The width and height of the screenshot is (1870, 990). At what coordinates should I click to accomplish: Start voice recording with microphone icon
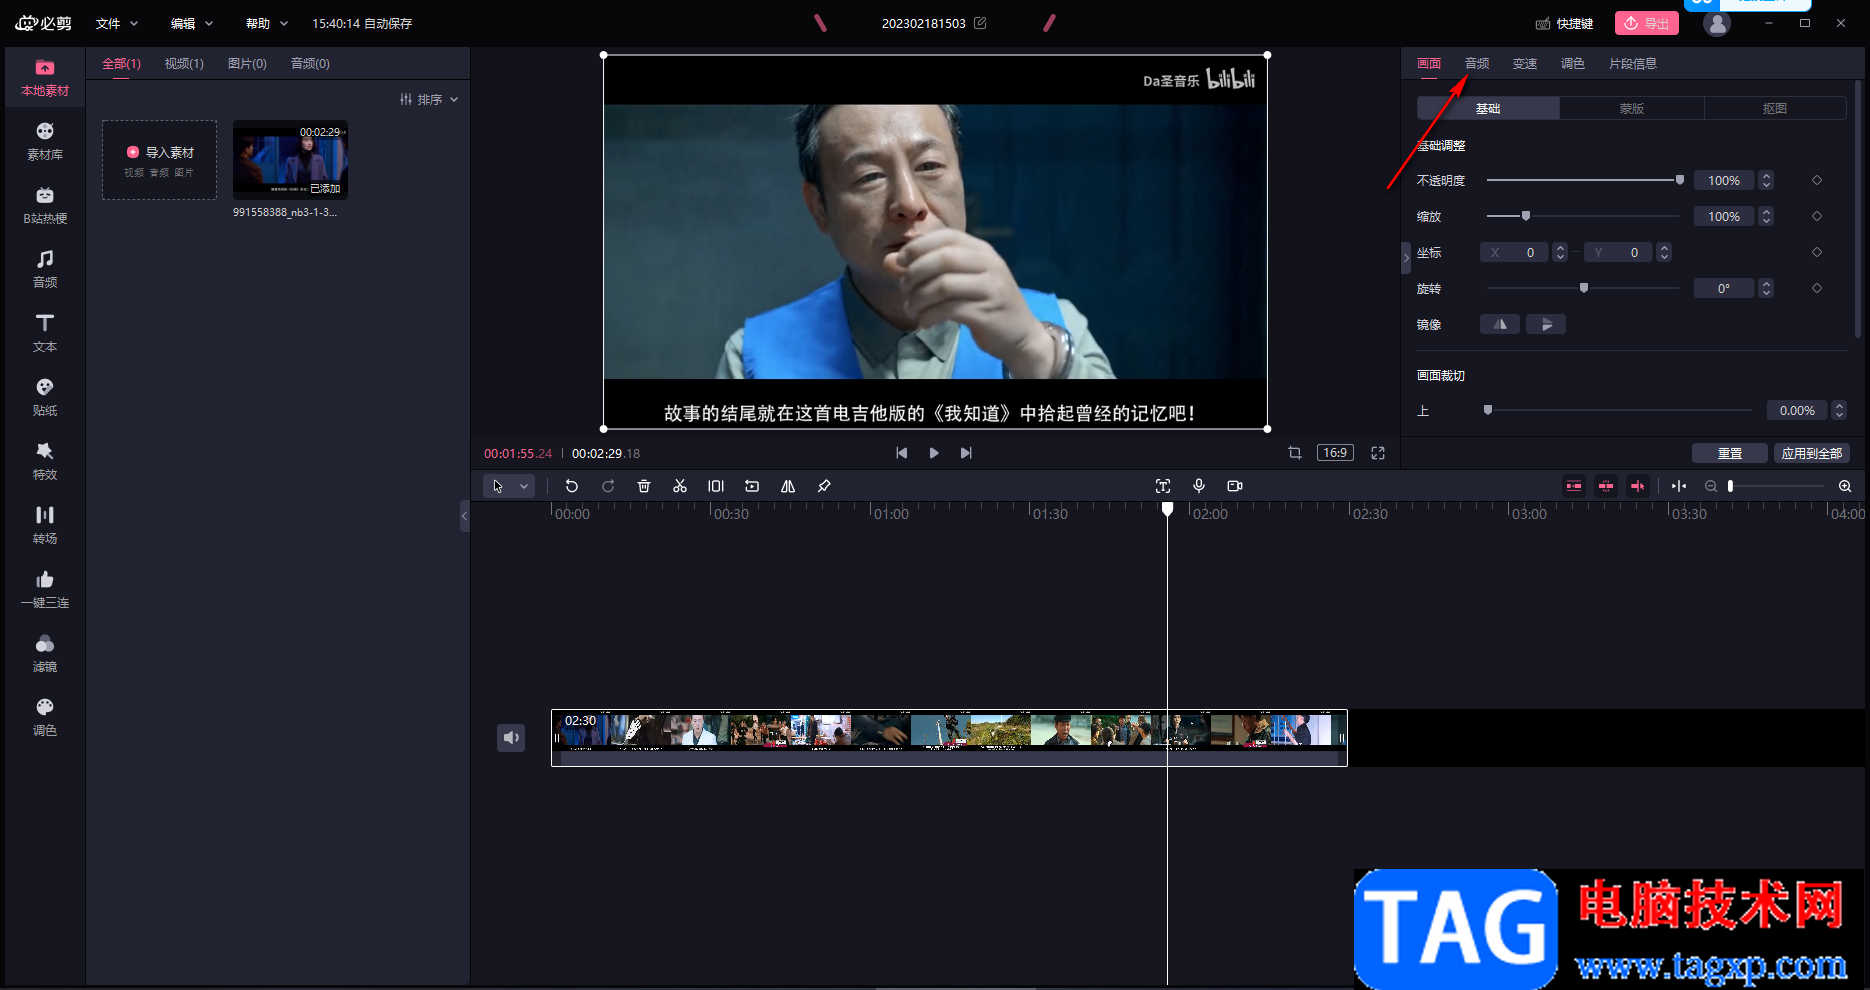pos(1199,486)
